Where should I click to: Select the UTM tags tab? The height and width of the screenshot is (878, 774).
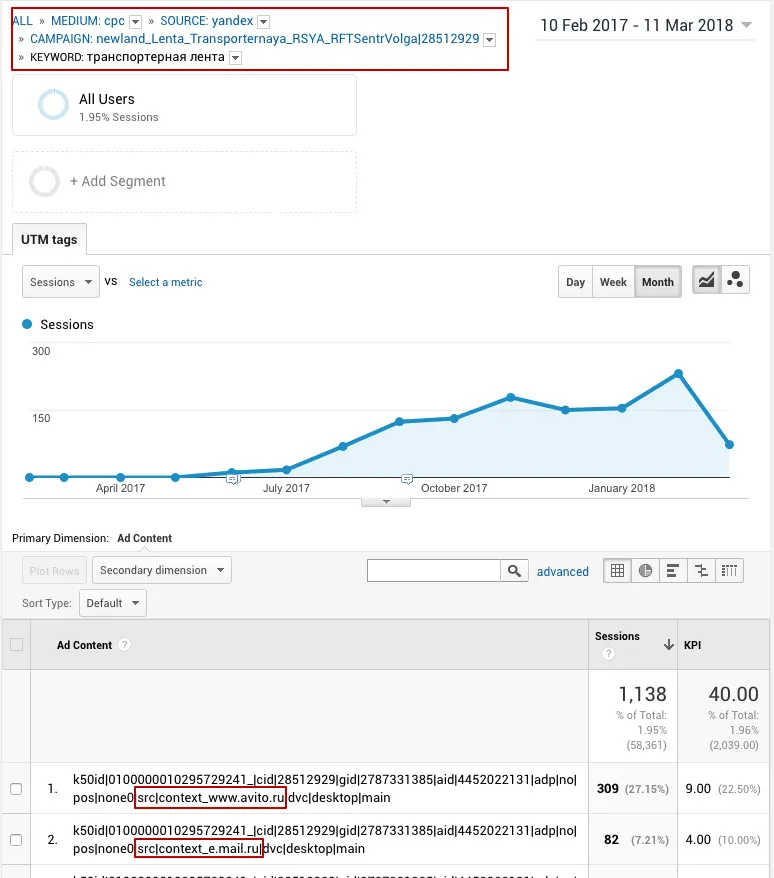pyautogui.click(x=49, y=239)
